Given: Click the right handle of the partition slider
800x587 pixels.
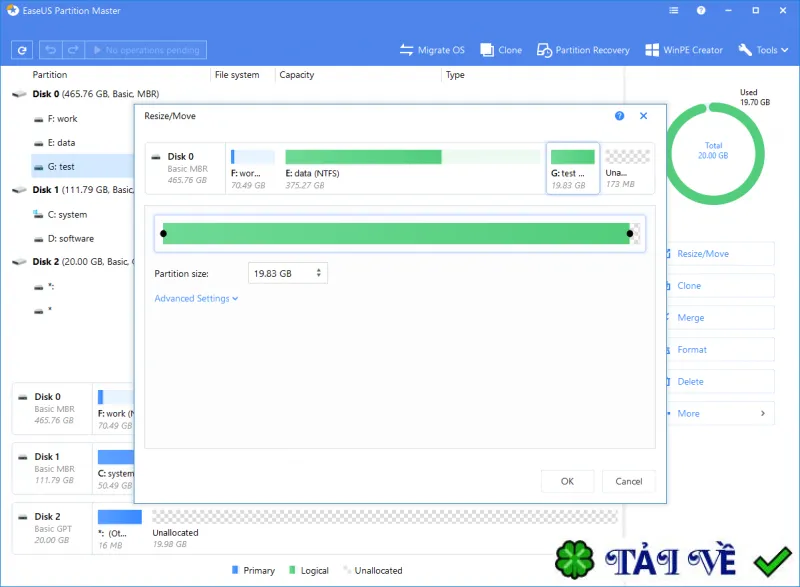Looking at the screenshot, I should [x=630, y=234].
